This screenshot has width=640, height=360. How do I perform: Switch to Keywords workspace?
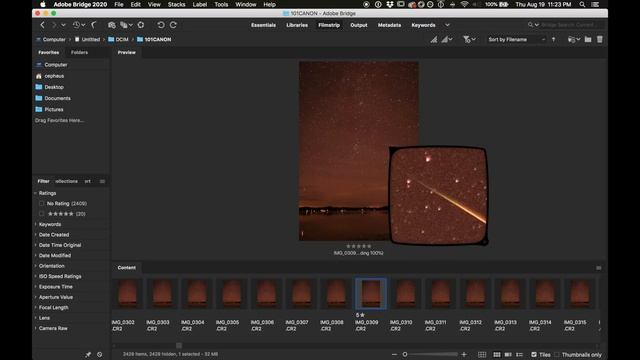pos(423,25)
